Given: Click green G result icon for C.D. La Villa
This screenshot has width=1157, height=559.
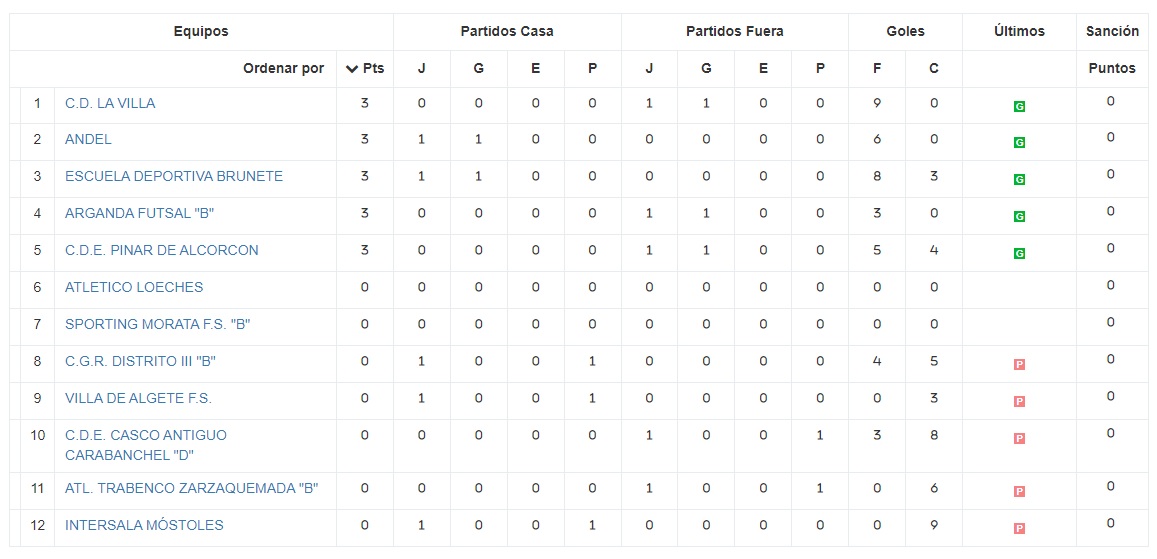Looking at the screenshot, I should click(1019, 106).
